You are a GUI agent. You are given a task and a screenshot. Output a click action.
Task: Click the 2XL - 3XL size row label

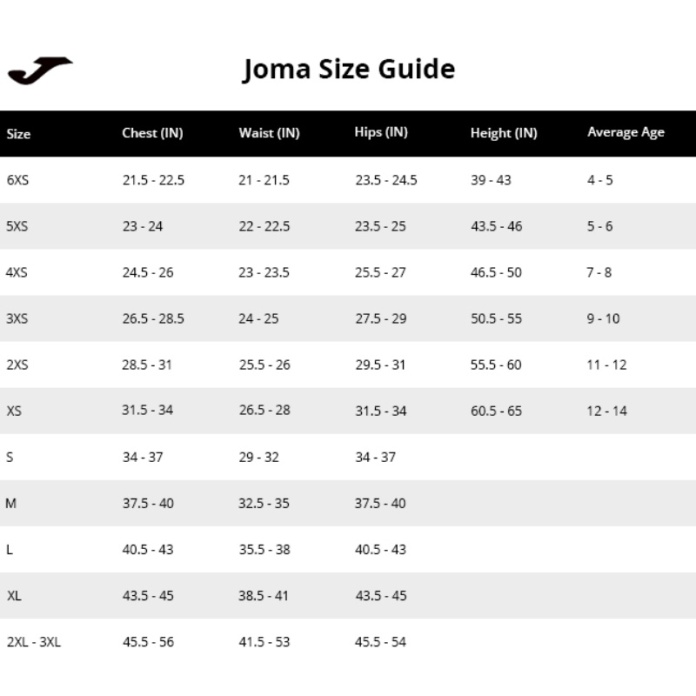coord(33,642)
